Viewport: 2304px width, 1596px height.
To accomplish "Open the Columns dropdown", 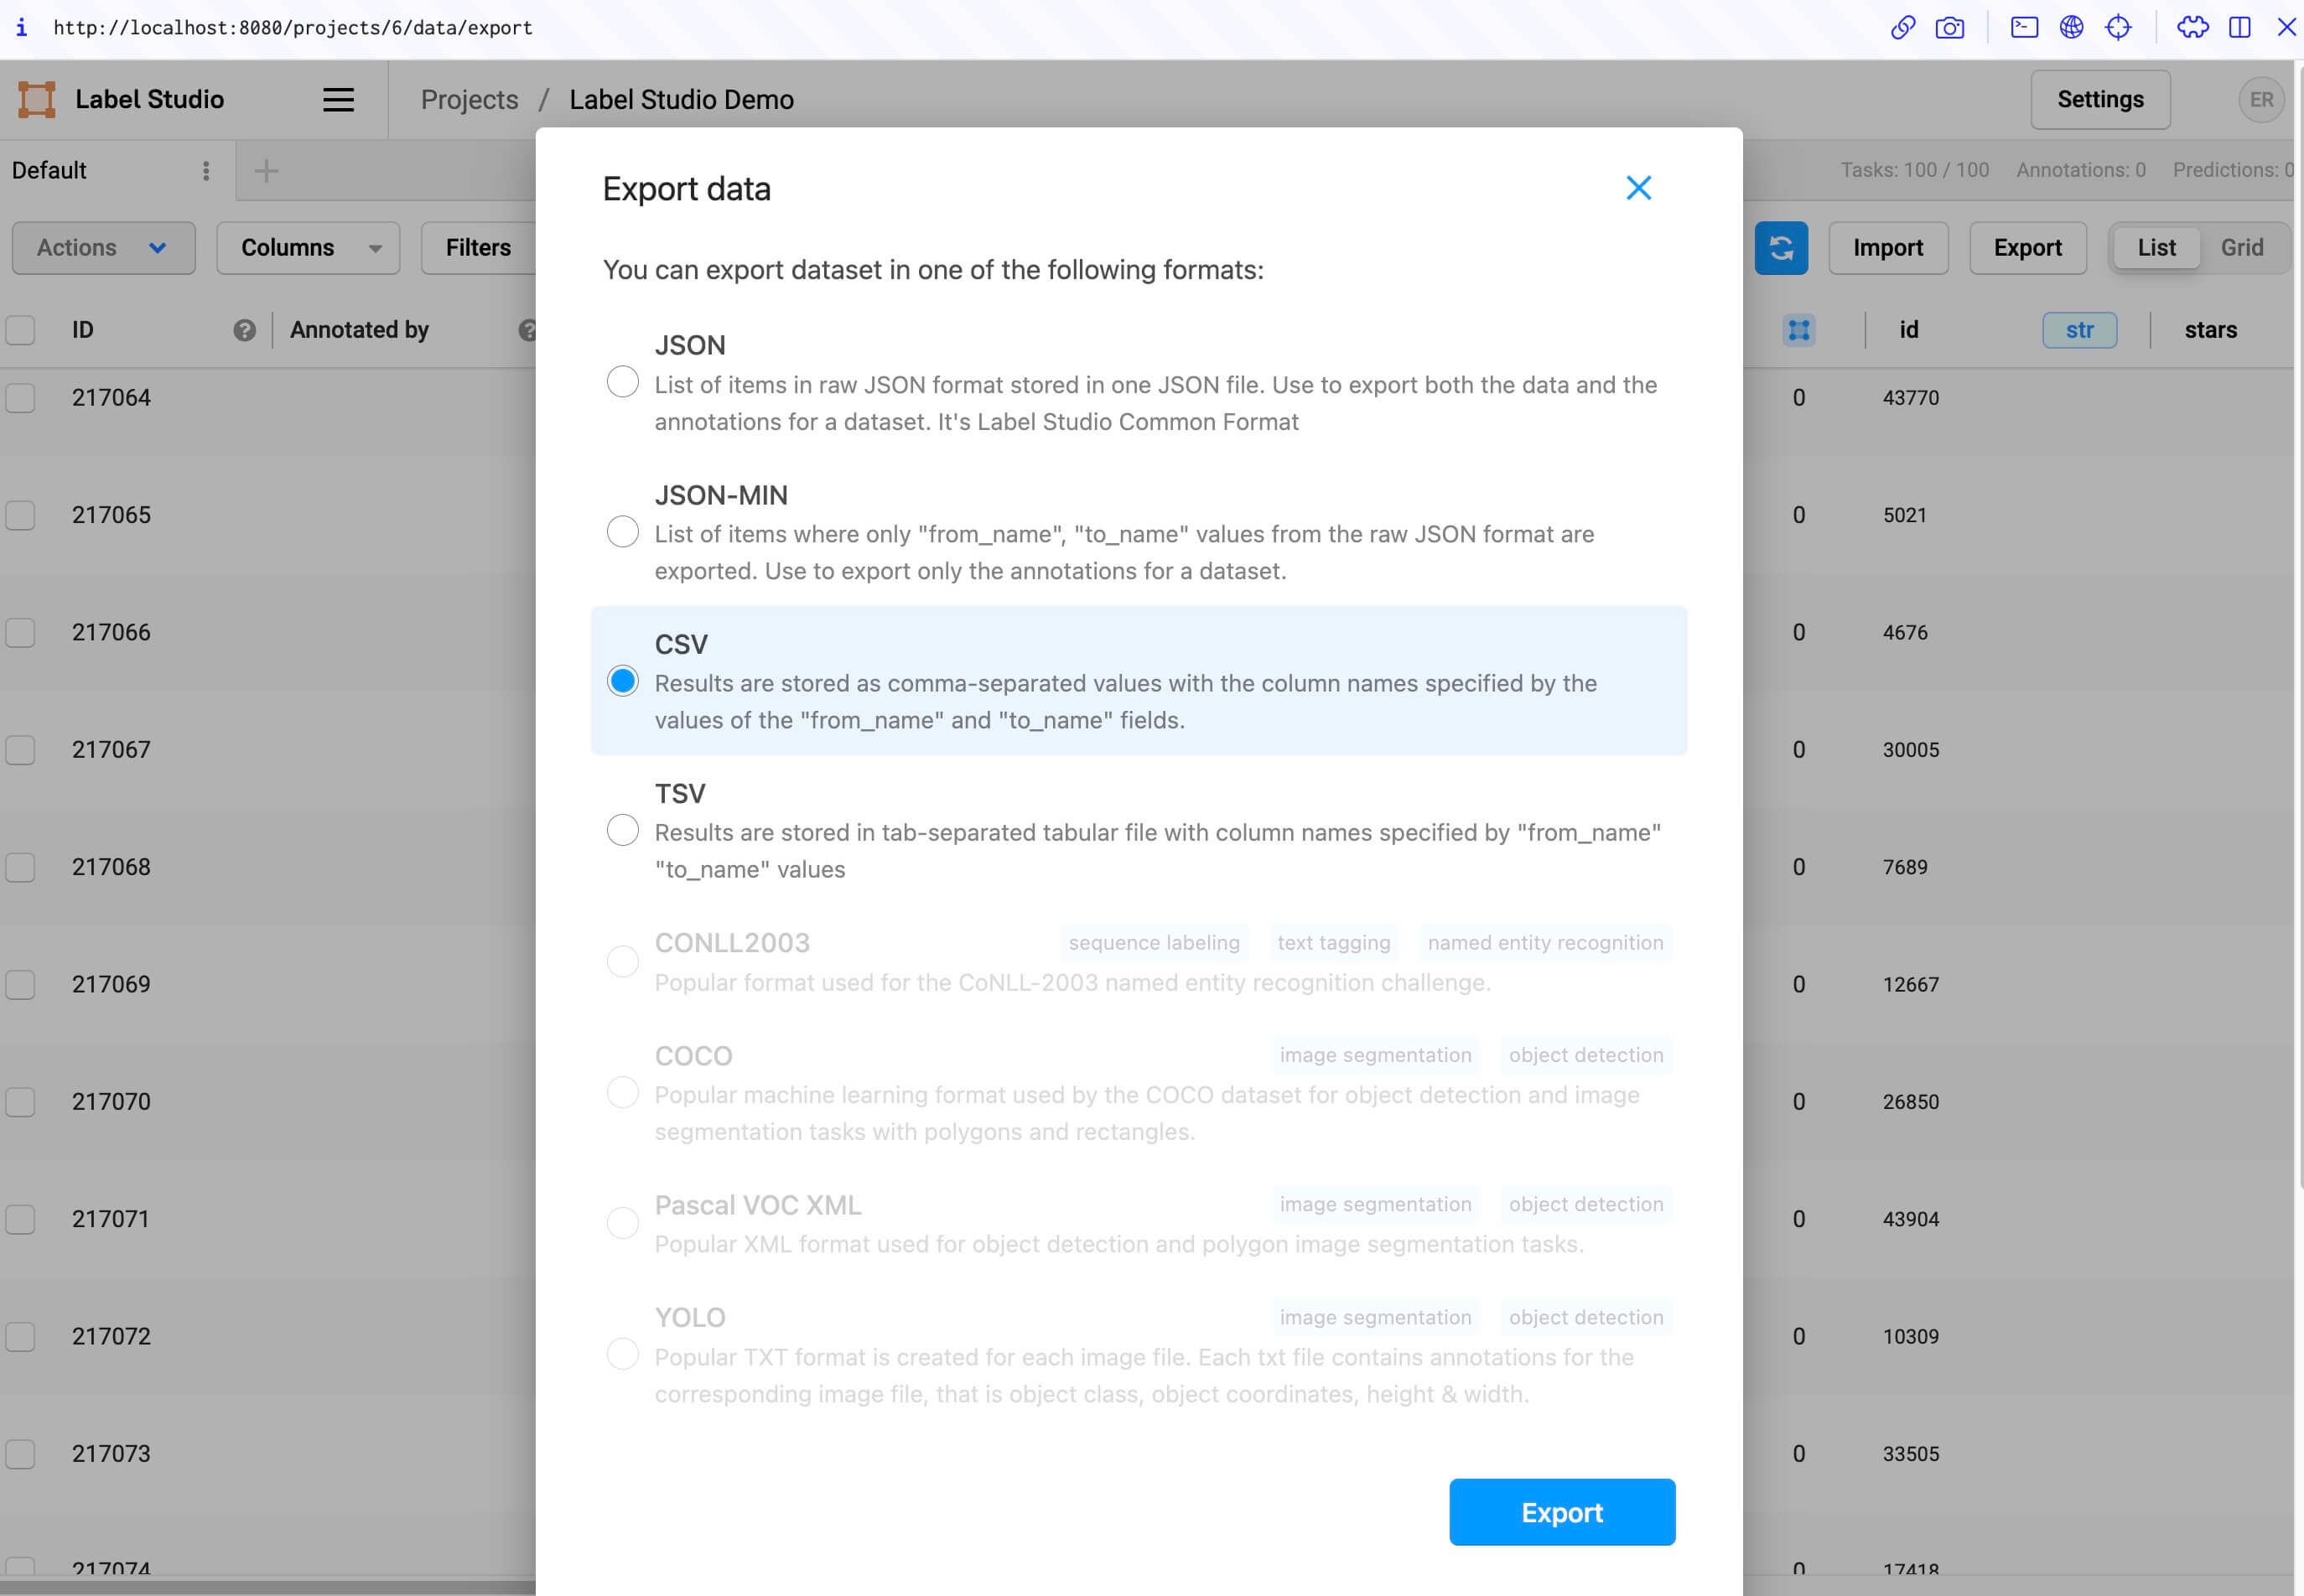I will coord(308,248).
